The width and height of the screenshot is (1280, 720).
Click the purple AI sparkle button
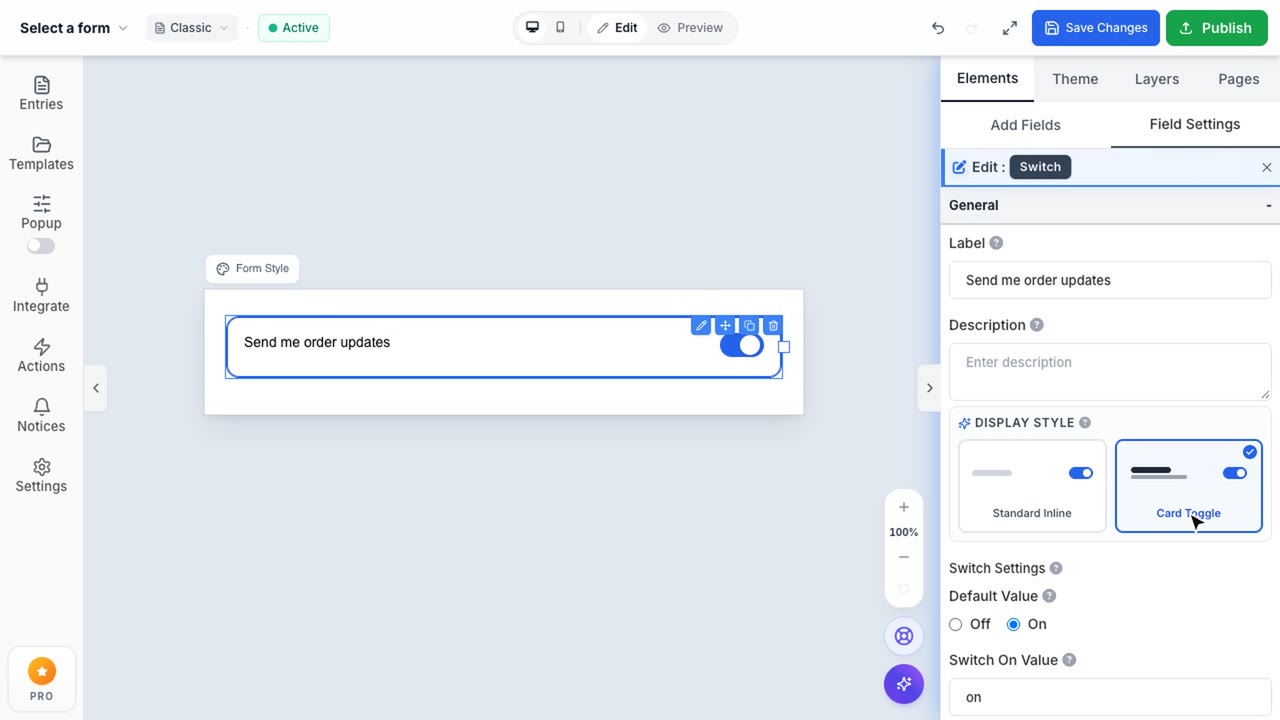[x=904, y=684]
